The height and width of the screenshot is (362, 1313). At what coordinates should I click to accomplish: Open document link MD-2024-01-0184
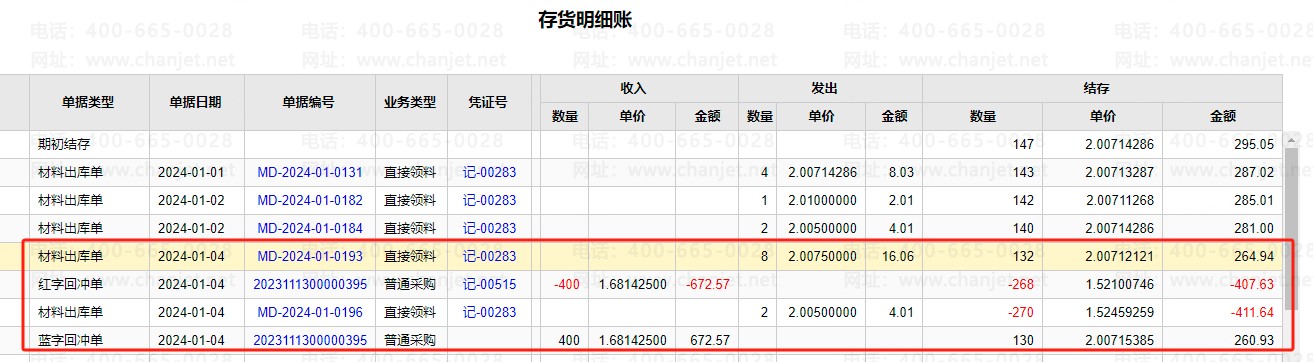click(310, 228)
